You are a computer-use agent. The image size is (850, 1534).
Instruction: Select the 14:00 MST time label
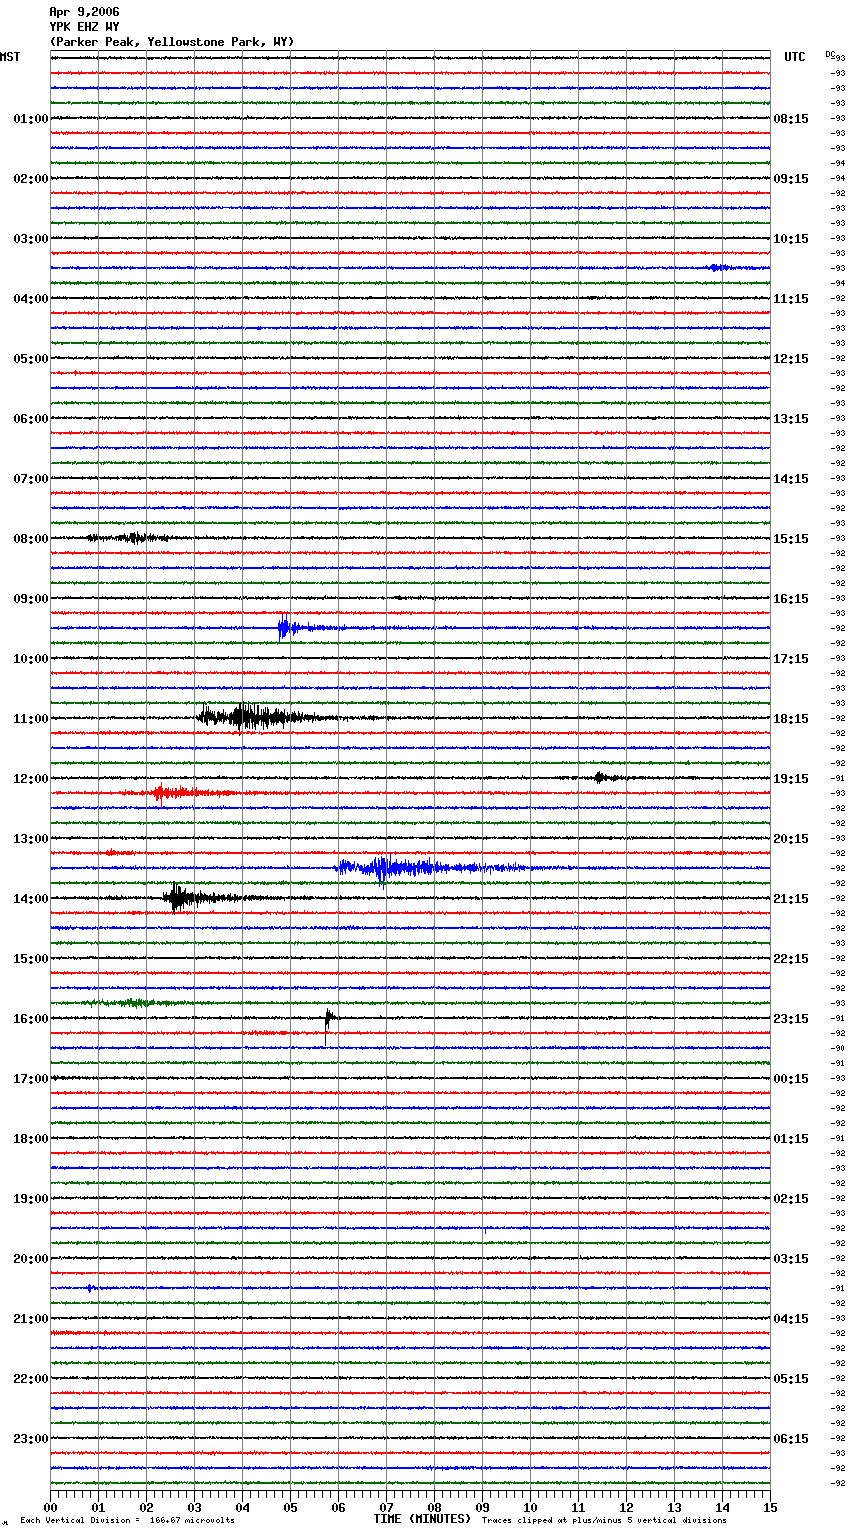pos(31,899)
